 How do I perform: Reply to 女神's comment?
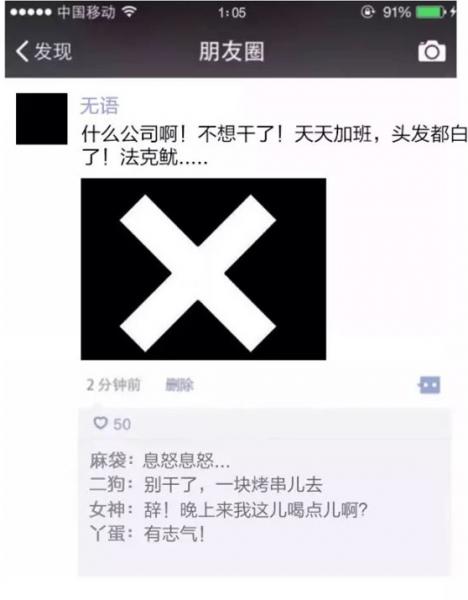[x=228, y=510]
